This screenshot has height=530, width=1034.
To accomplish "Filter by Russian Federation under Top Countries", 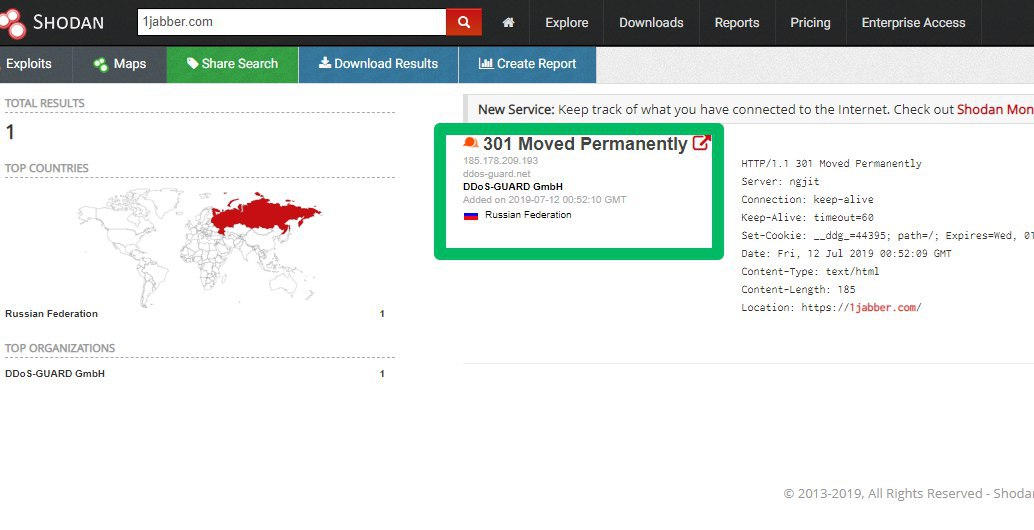I will point(51,314).
